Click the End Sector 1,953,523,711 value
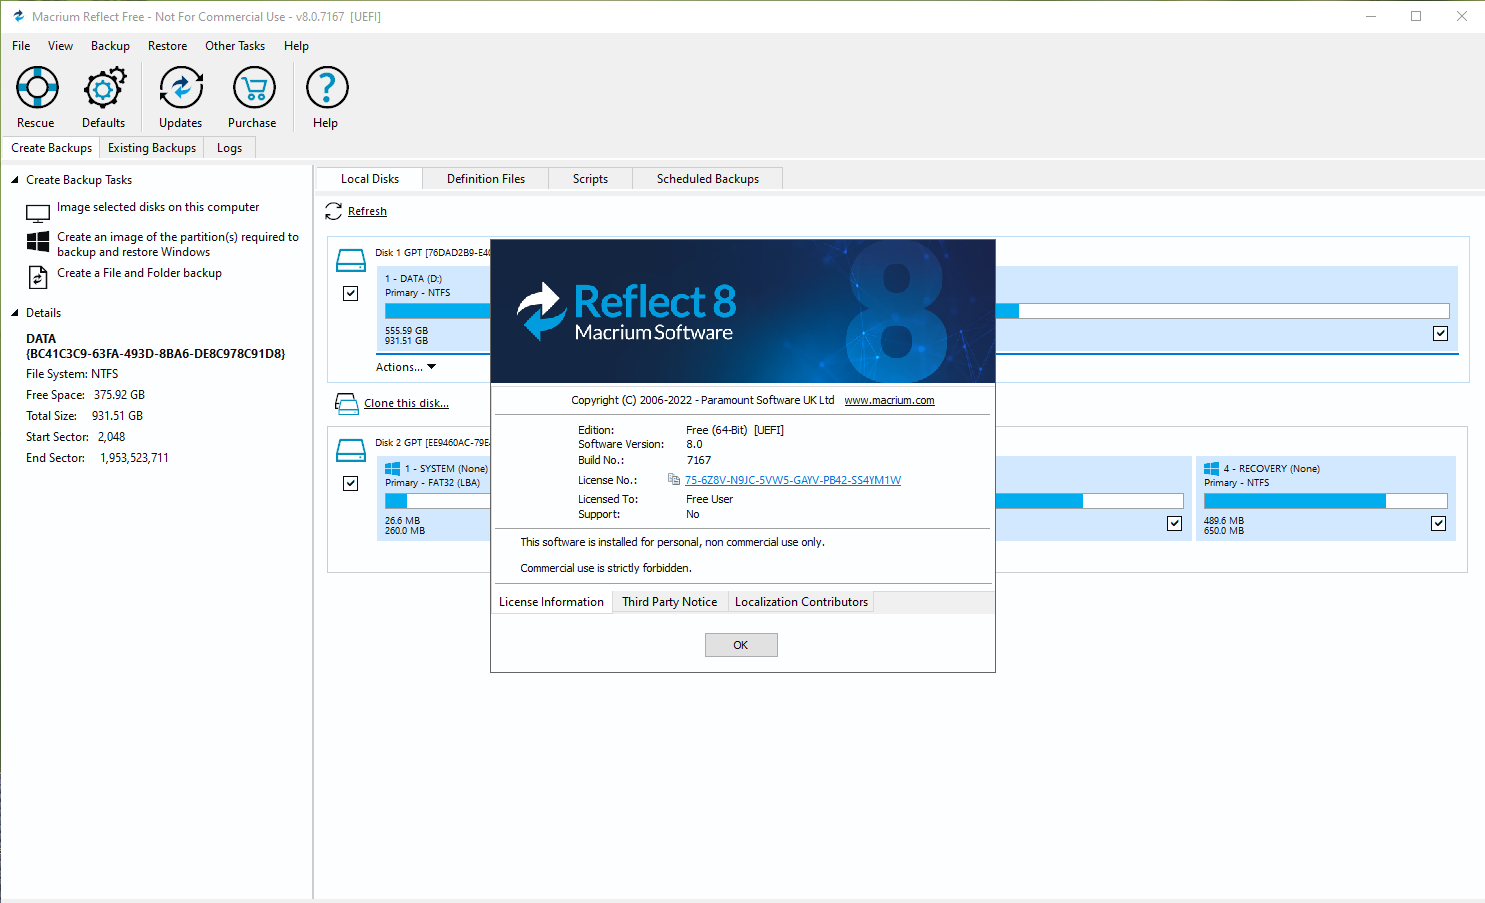The height and width of the screenshot is (903, 1485). coord(134,458)
